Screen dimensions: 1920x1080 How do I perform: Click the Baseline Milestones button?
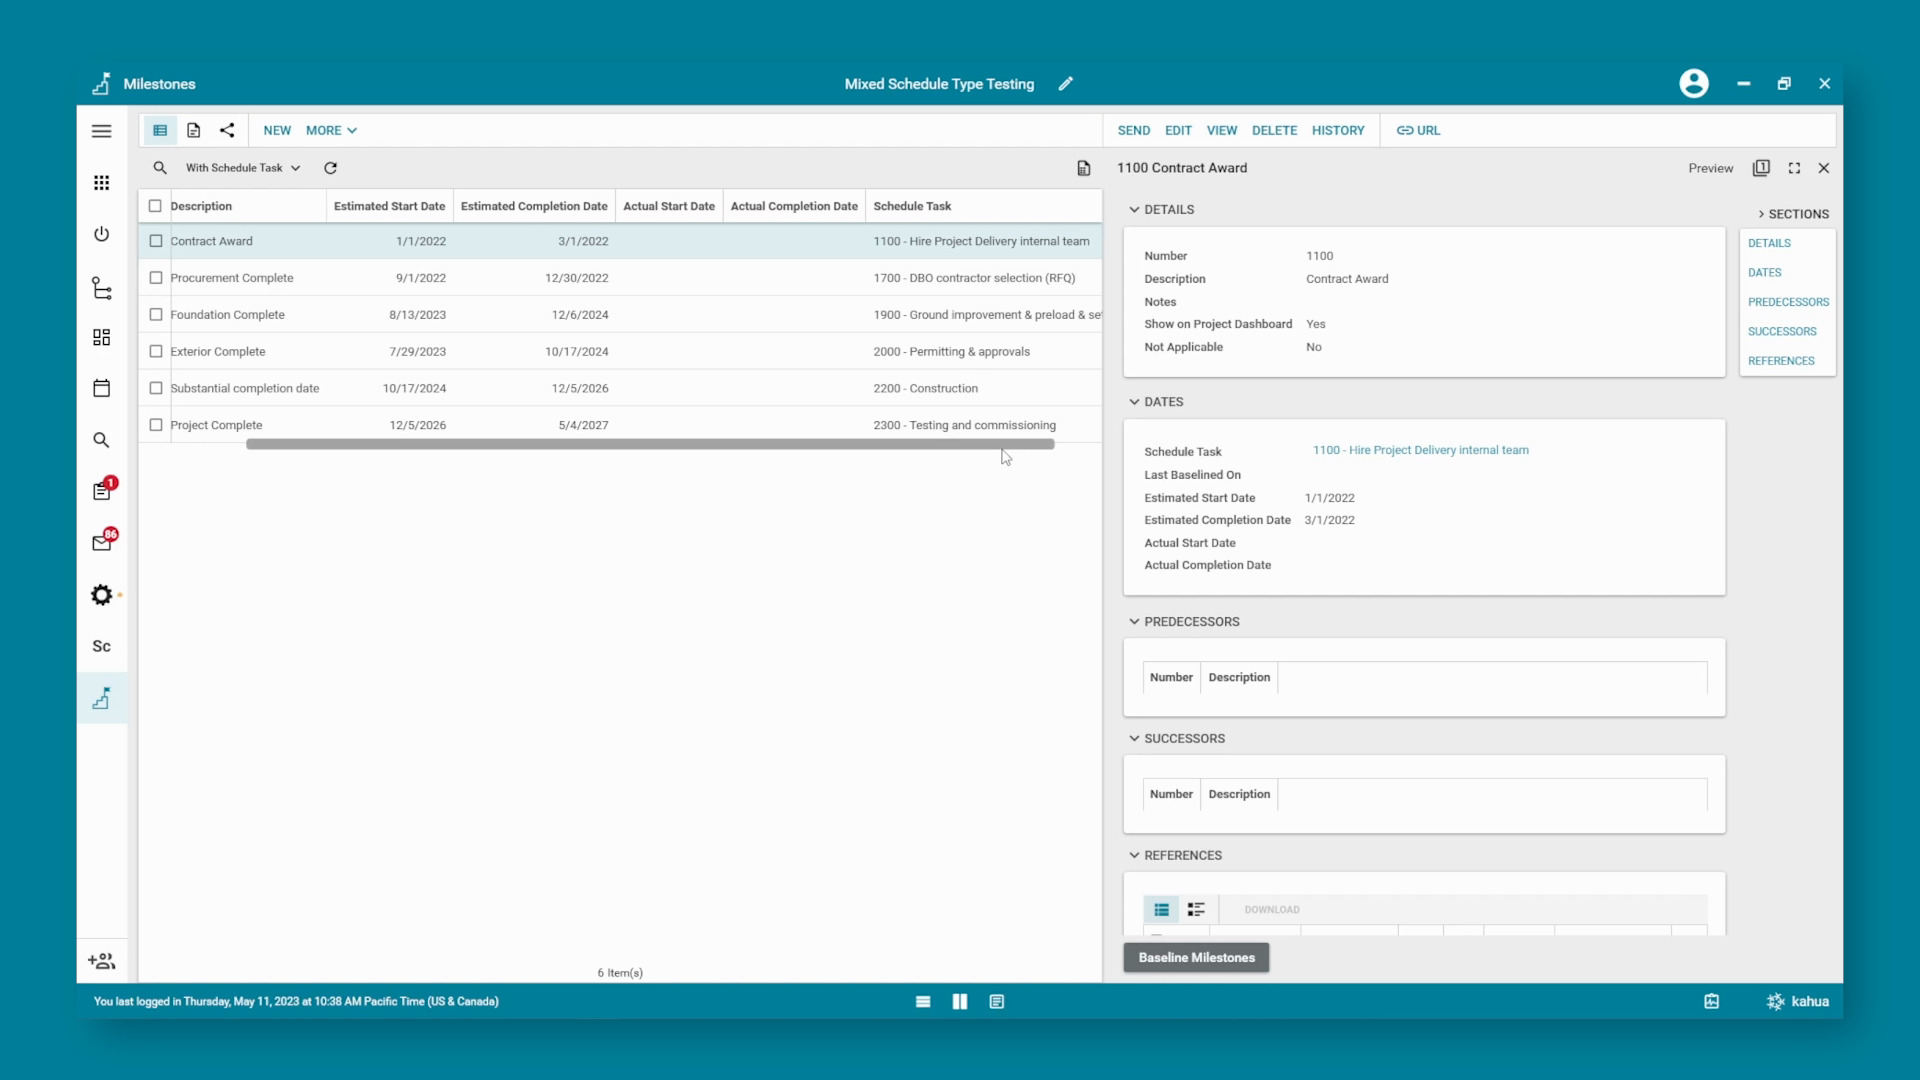point(1196,957)
